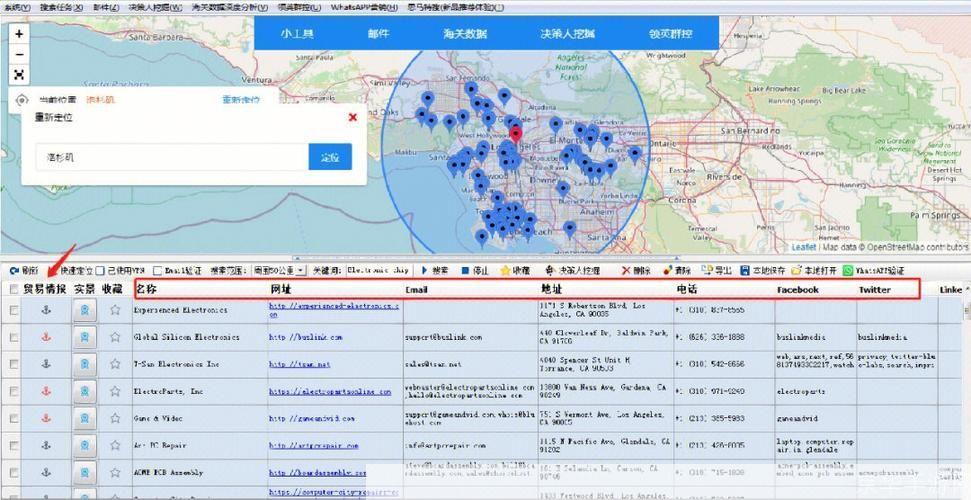
Task: Open the busslink.com website link
Action: coord(305,337)
